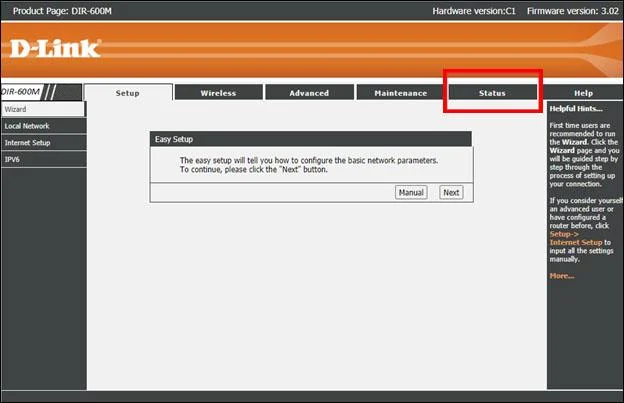Image resolution: width=624 pixels, height=403 pixels.
Task: Follow the Setup-> Internet Setup hint link
Action: [576, 238]
